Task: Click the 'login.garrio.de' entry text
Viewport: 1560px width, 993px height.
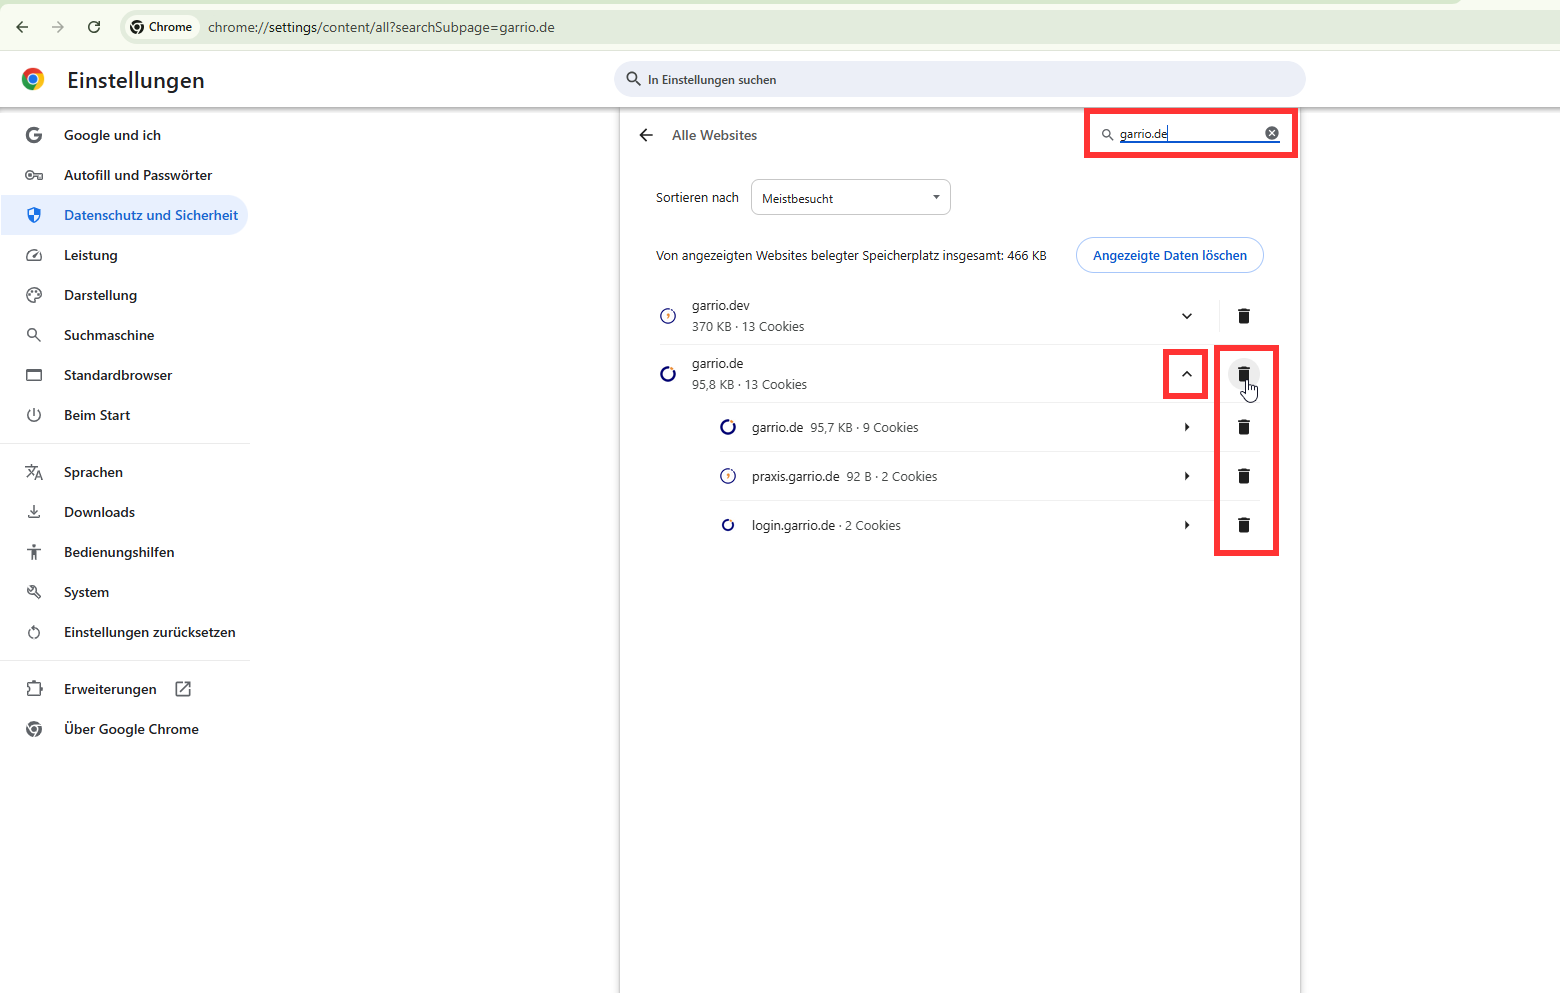Action: (x=794, y=525)
